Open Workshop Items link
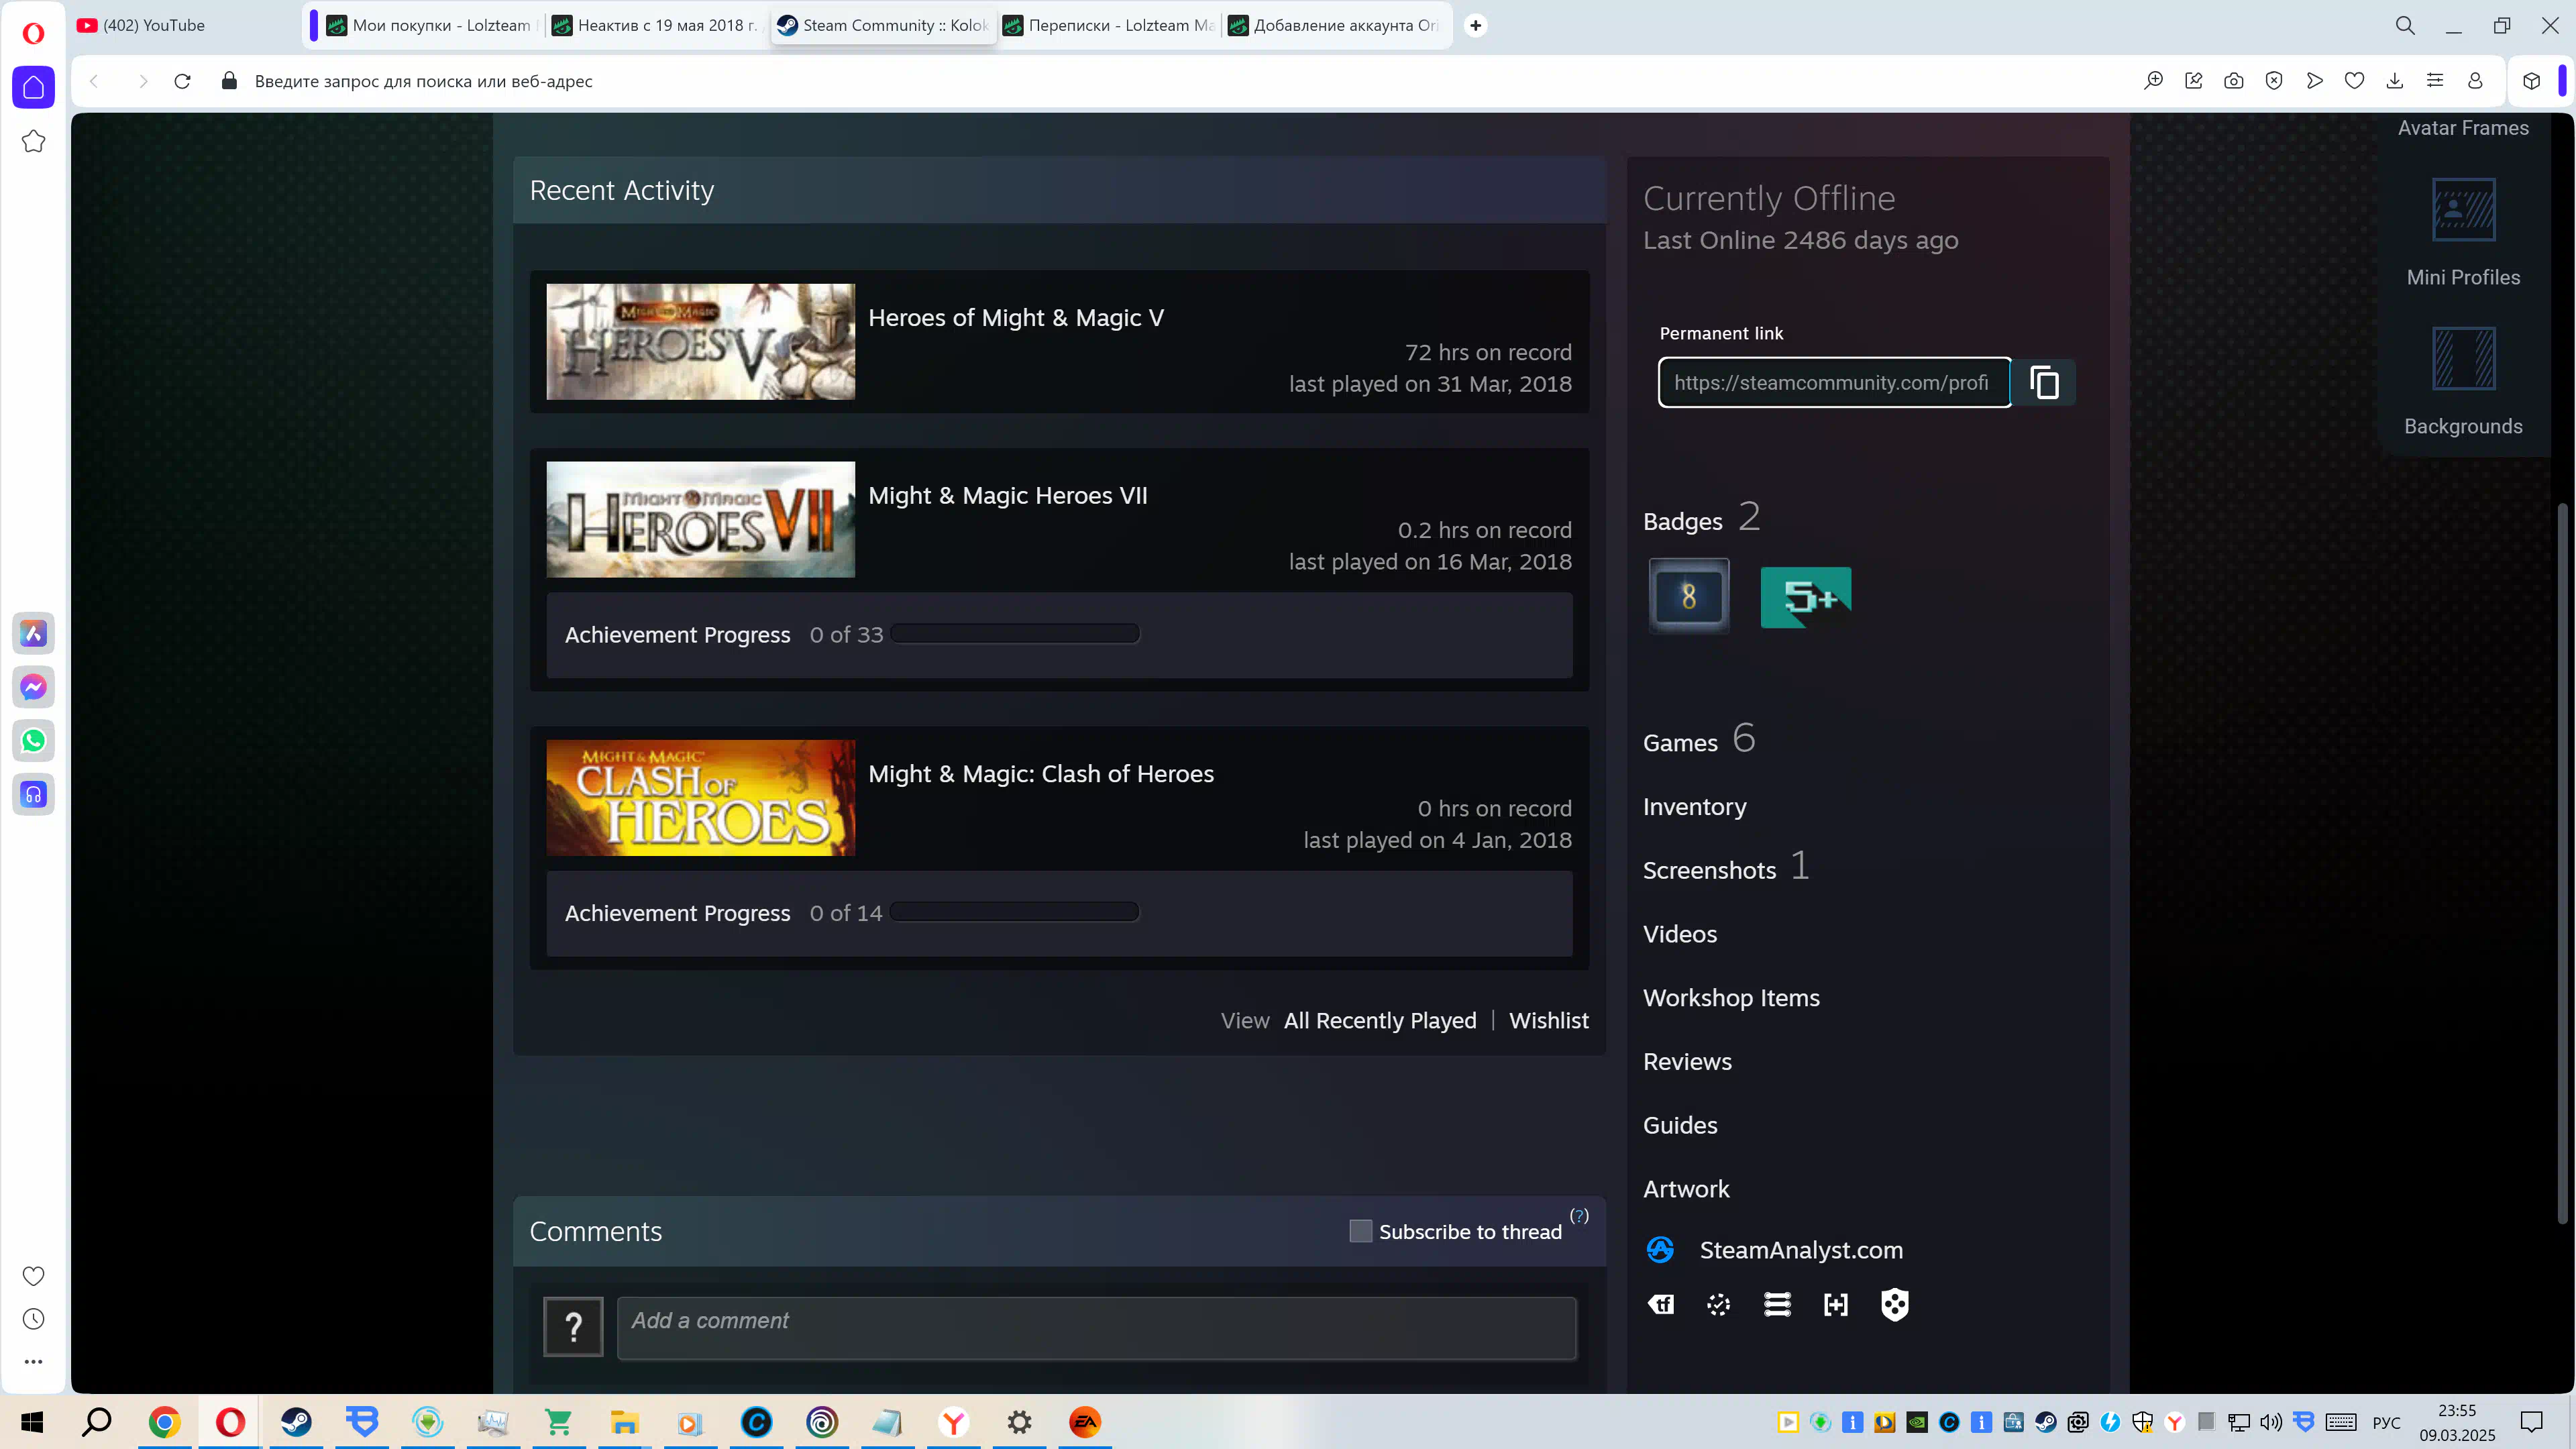This screenshot has width=2576, height=1449. [1731, 998]
